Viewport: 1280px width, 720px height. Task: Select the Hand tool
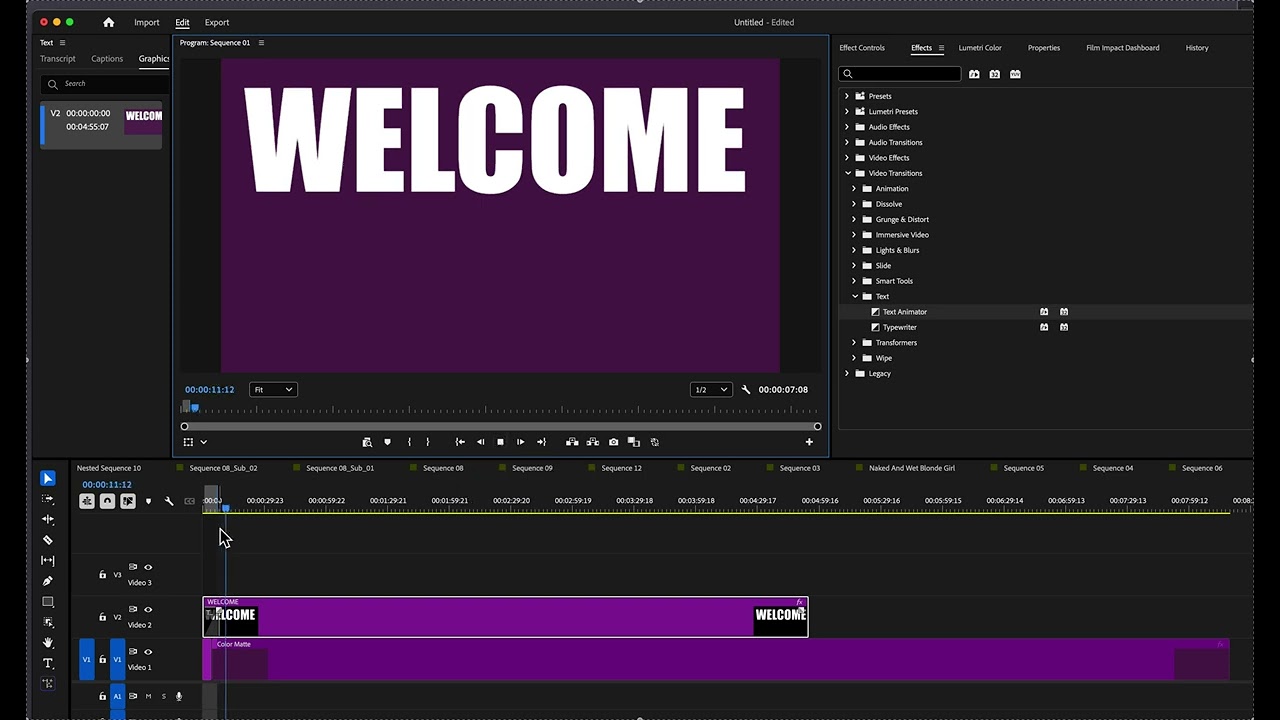47,643
